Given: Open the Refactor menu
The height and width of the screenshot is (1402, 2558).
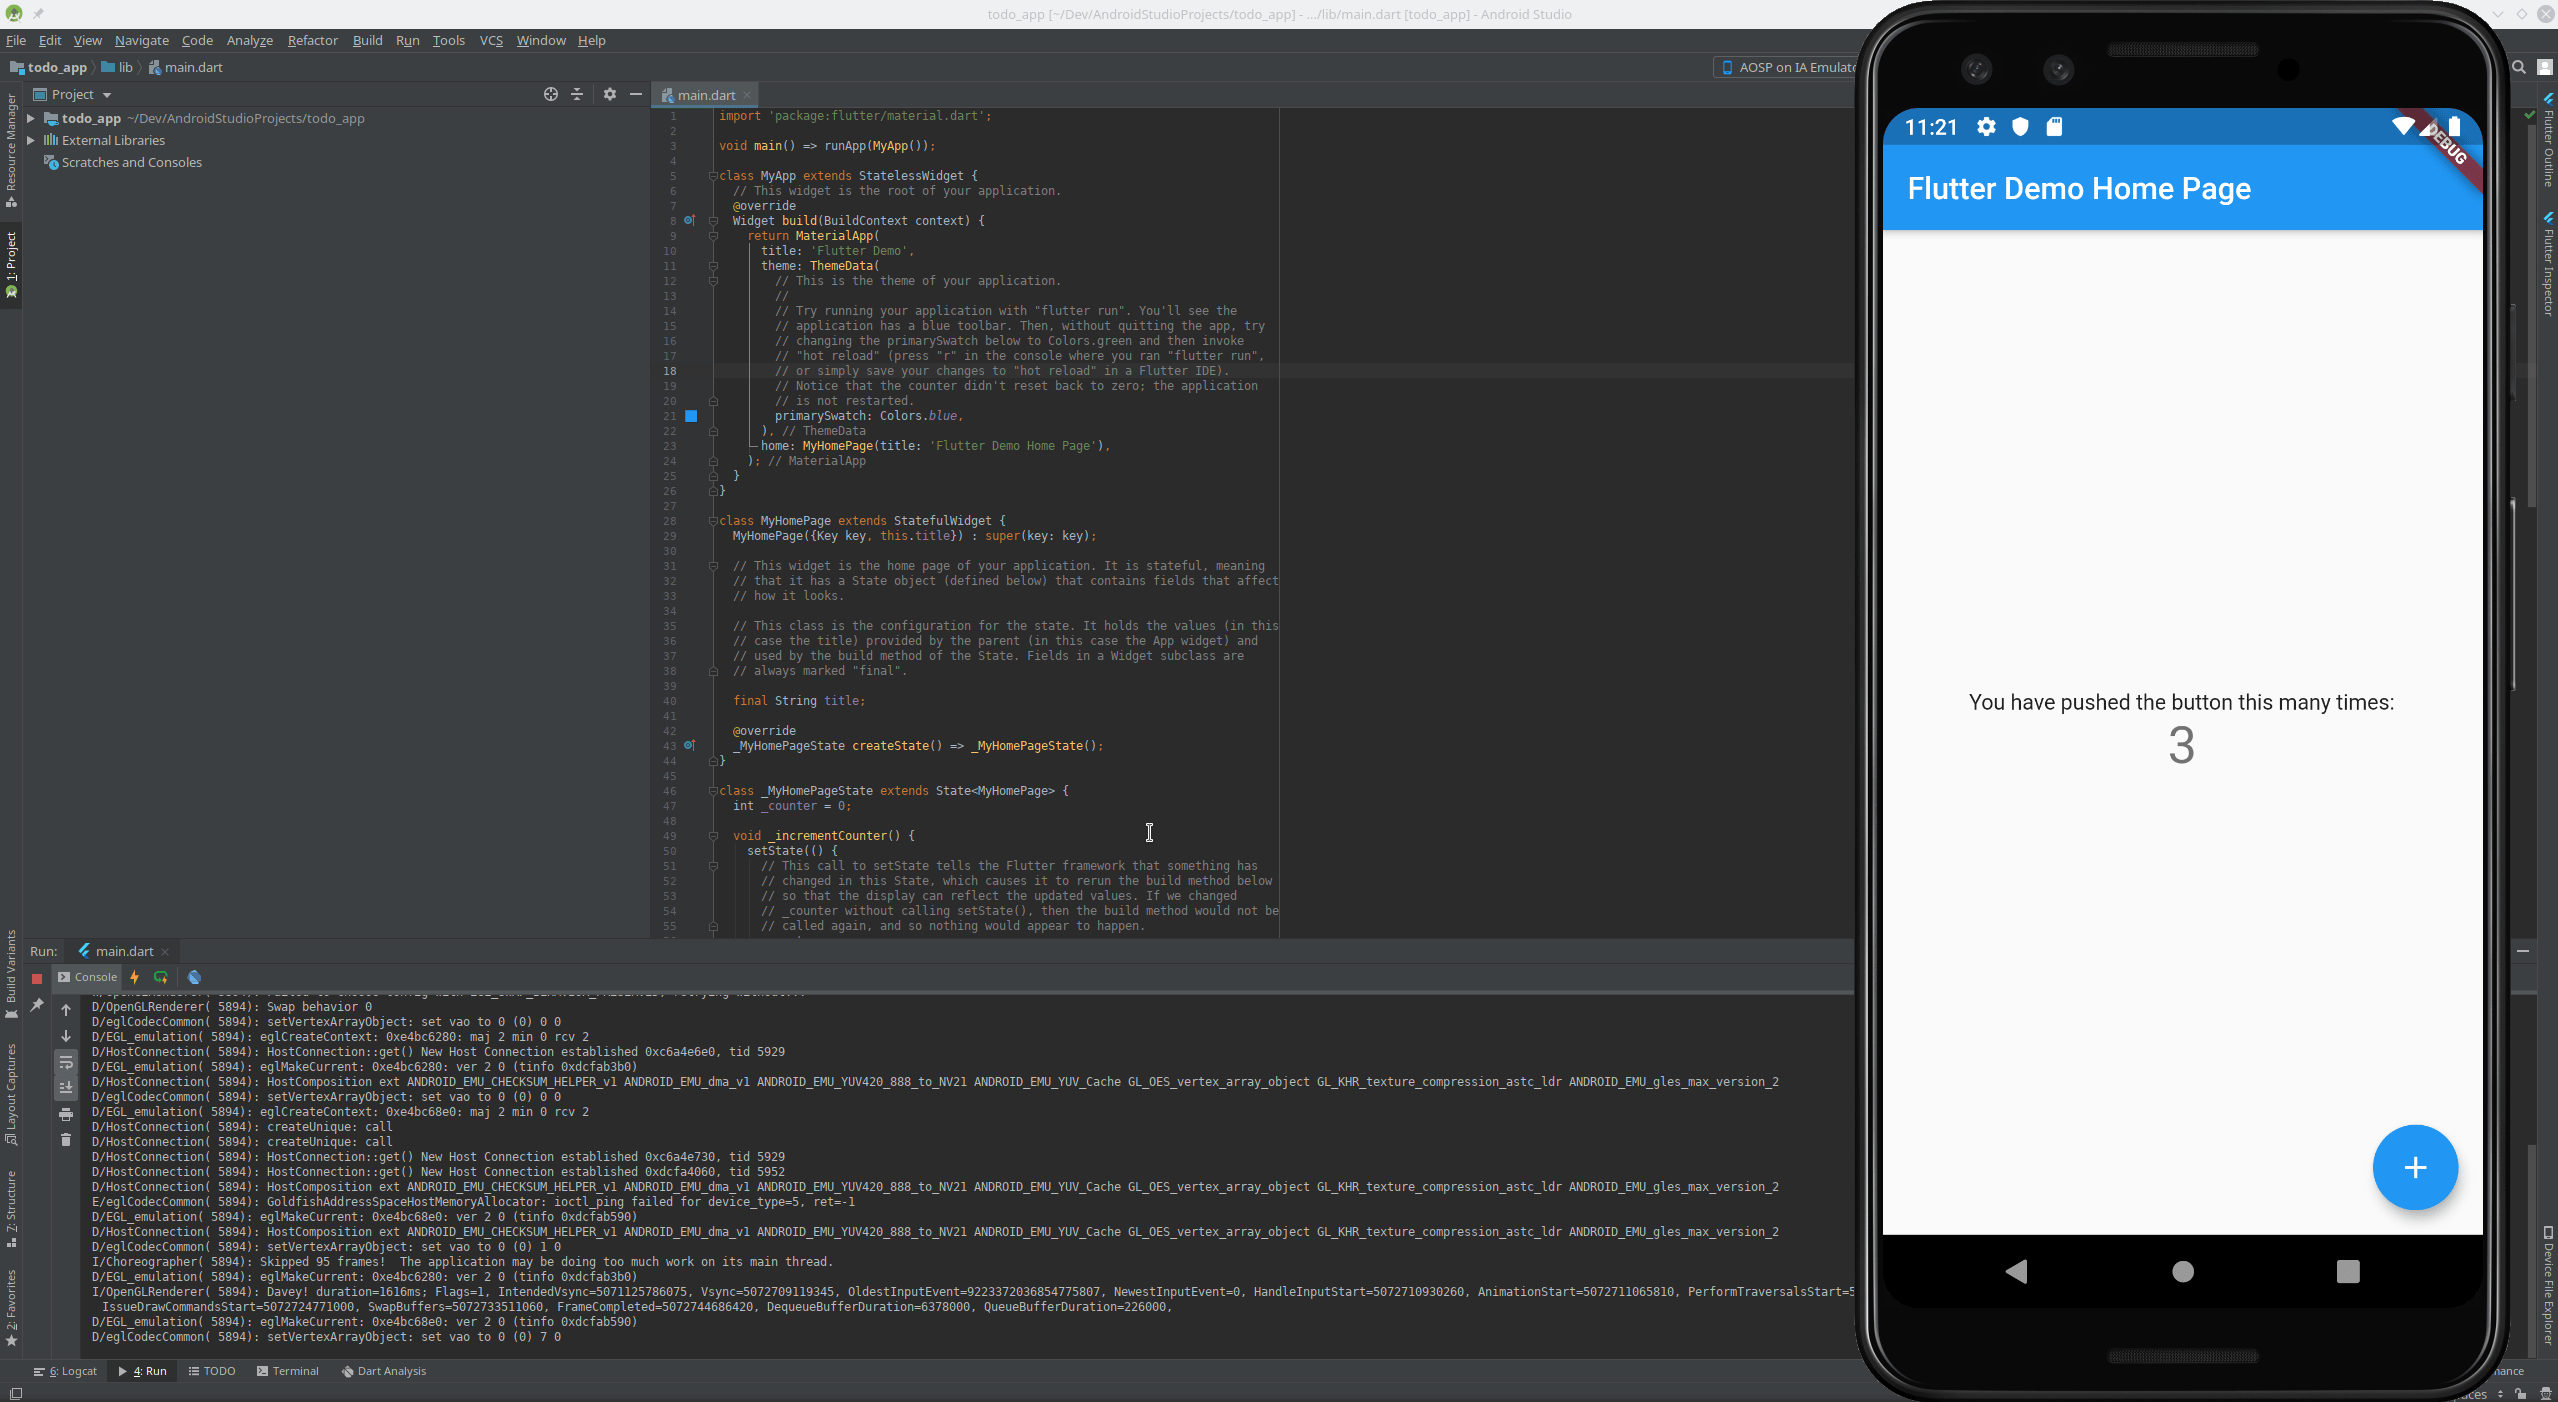Looking at the screenshot, I should click(x=312, y=40).
